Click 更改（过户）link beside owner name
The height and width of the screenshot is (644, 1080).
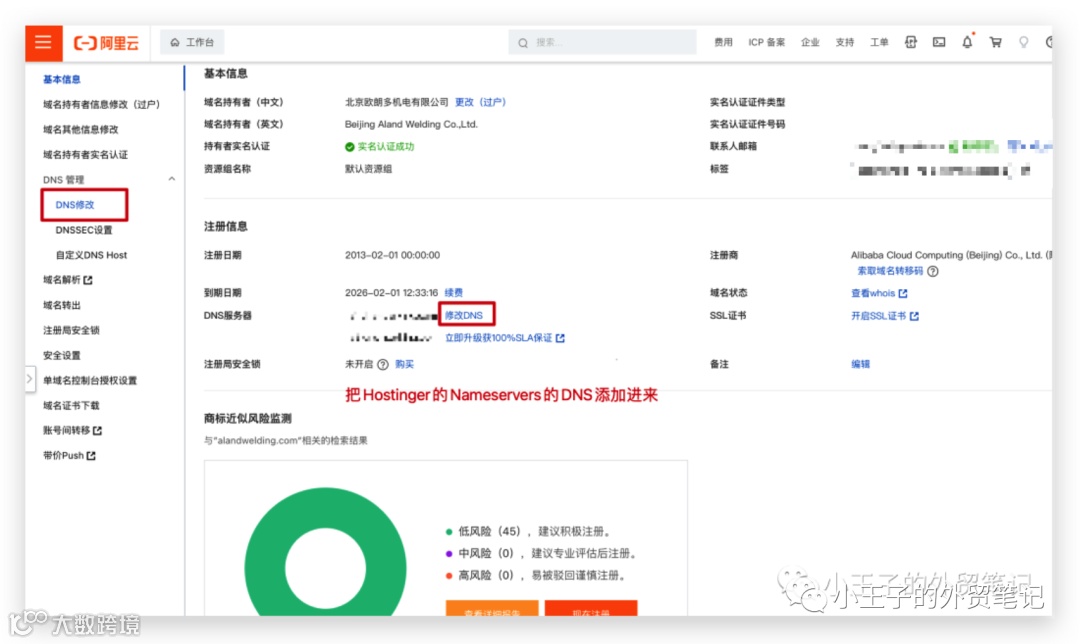pos(481,102)
